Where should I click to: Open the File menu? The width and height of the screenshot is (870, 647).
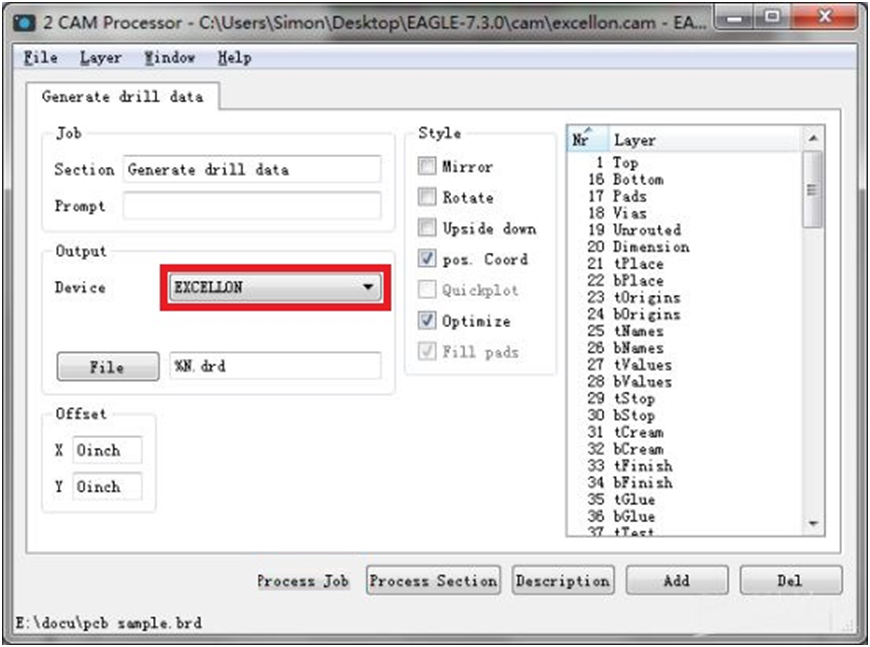(x=40, y=58)
